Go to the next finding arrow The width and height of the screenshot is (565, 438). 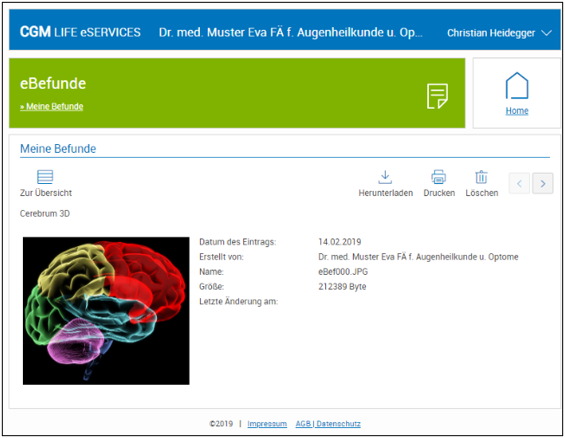(x=543, y=184)
